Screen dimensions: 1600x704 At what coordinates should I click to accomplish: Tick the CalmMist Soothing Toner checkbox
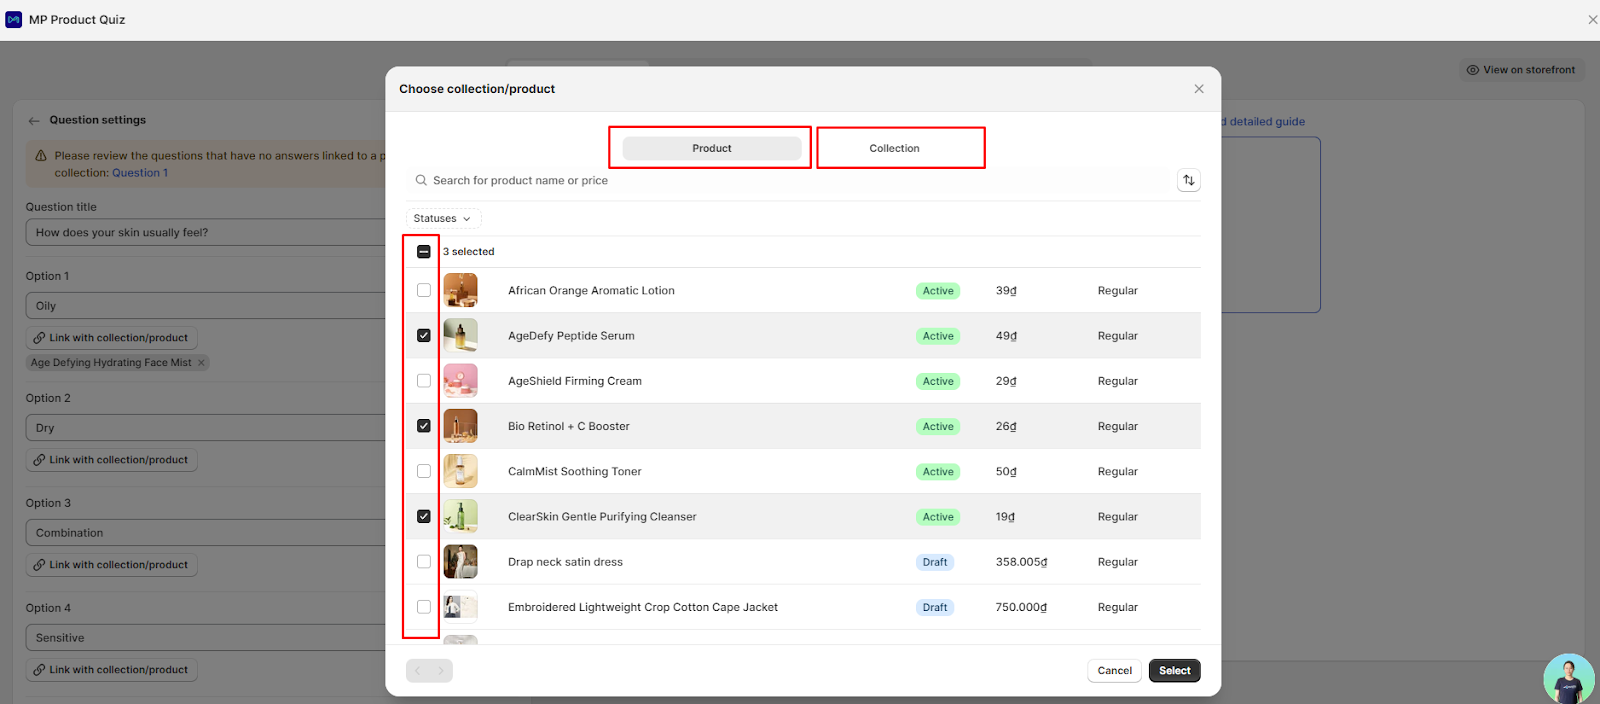(x=424, y=472)
